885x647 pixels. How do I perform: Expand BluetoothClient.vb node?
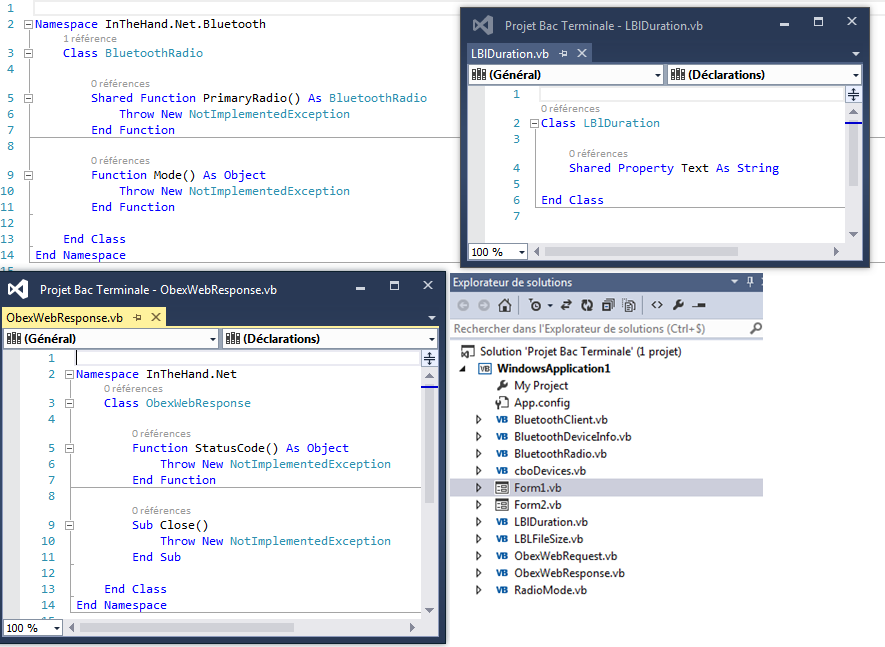(x=479, y=419)
